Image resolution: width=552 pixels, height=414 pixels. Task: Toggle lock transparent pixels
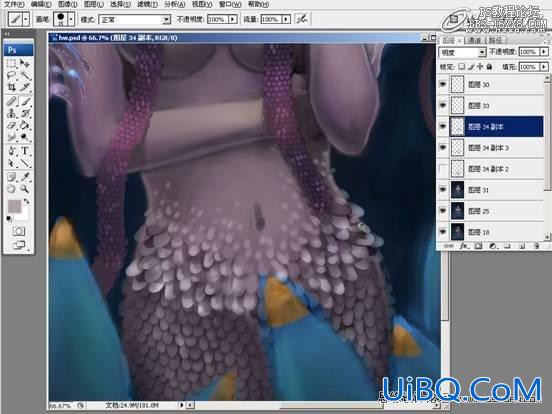point(462,67)
